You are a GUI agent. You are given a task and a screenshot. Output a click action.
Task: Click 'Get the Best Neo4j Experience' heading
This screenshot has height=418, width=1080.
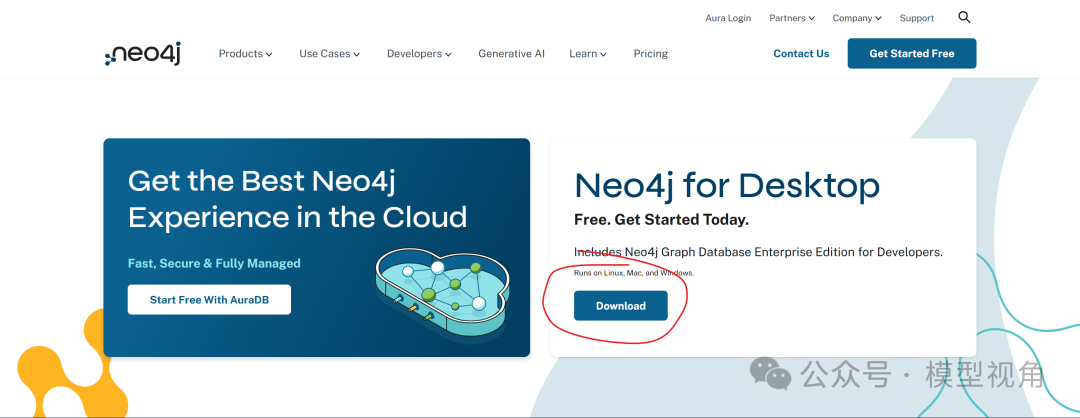tap(298, 199)
